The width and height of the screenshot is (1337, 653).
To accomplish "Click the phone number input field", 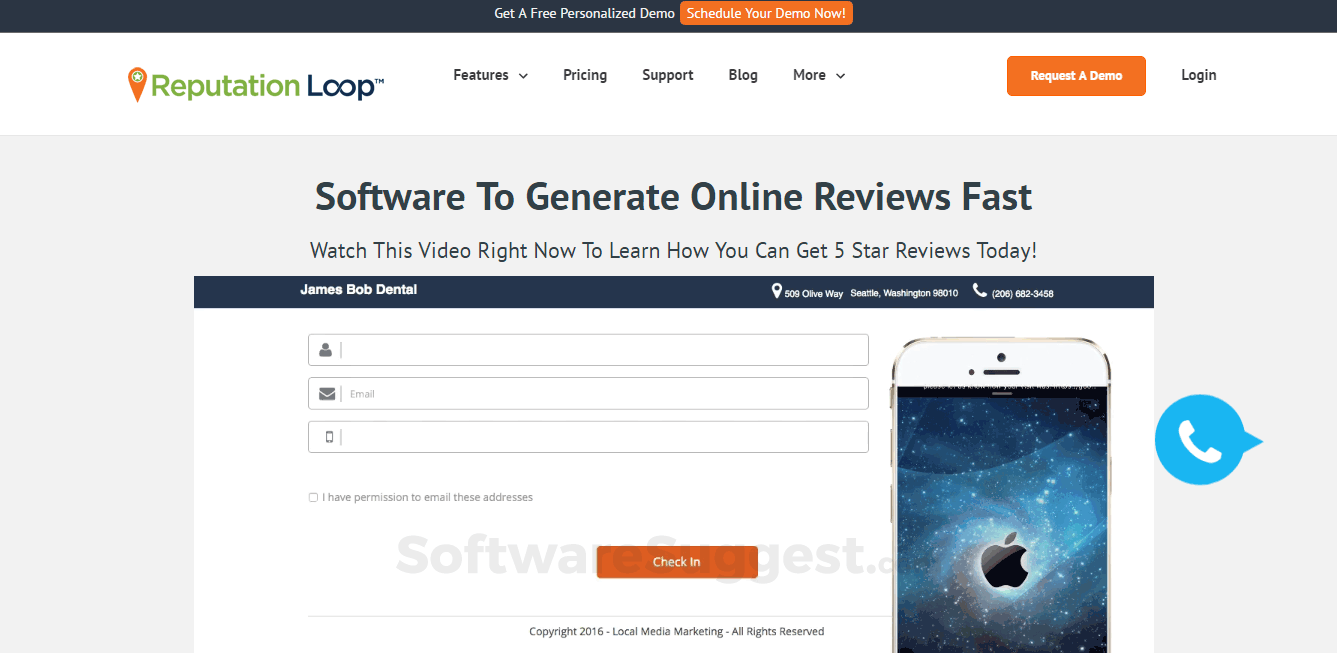I will point(600,436).
